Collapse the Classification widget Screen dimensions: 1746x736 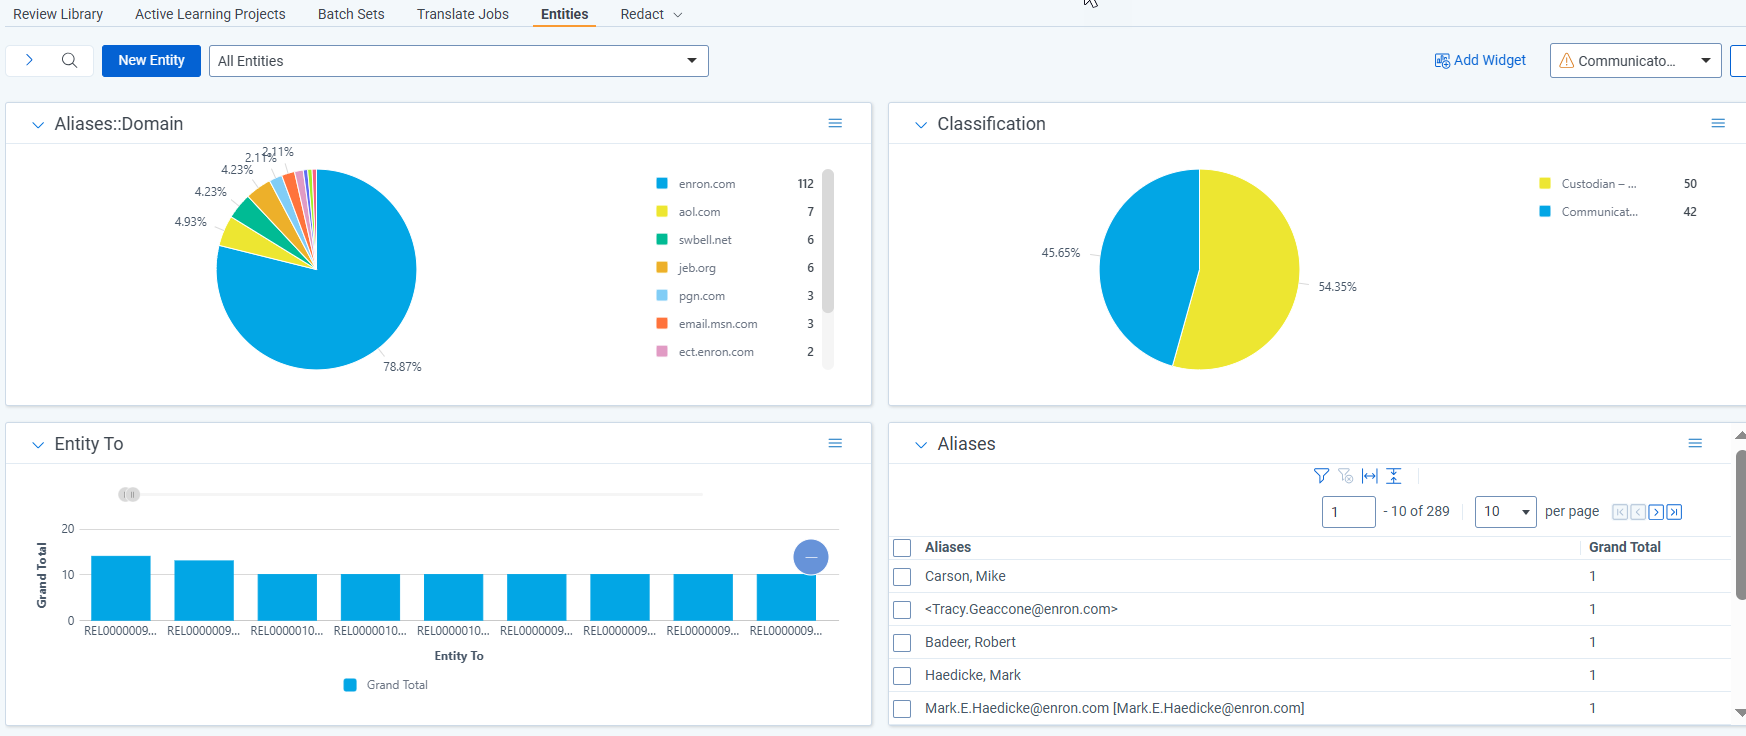point(921,125)
